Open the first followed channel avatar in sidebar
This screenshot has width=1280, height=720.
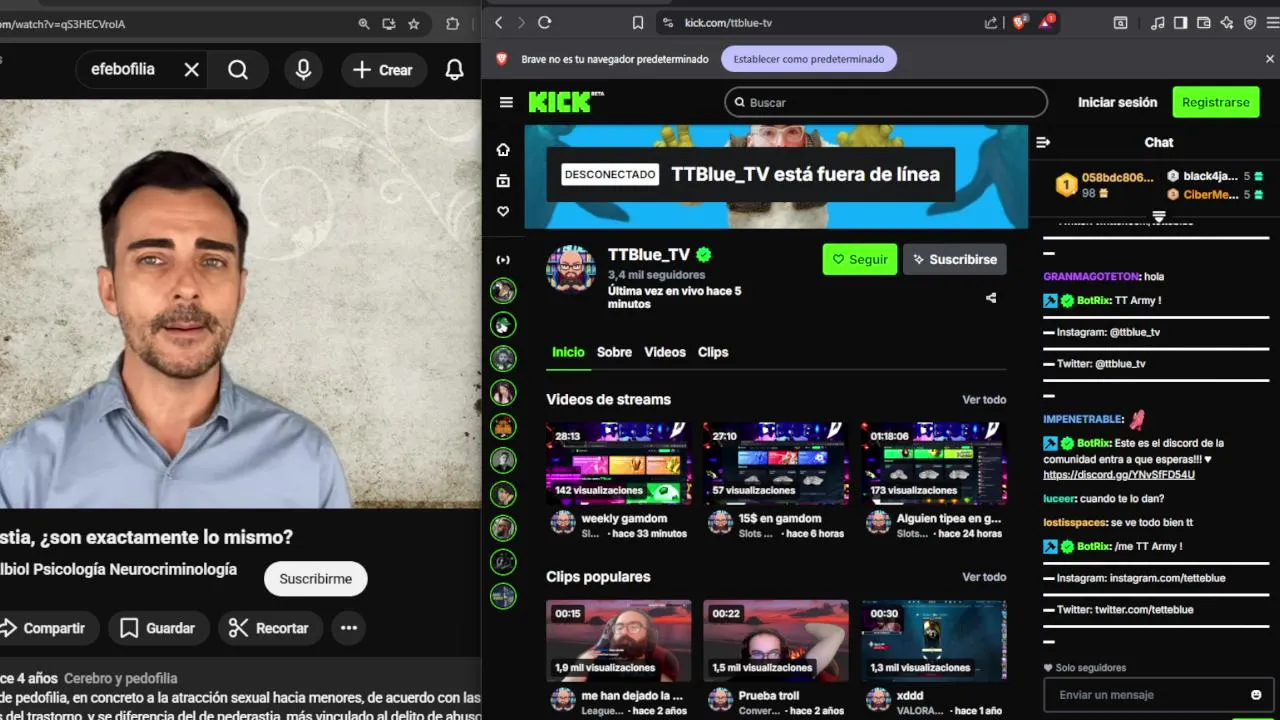[x=503, y=291]
